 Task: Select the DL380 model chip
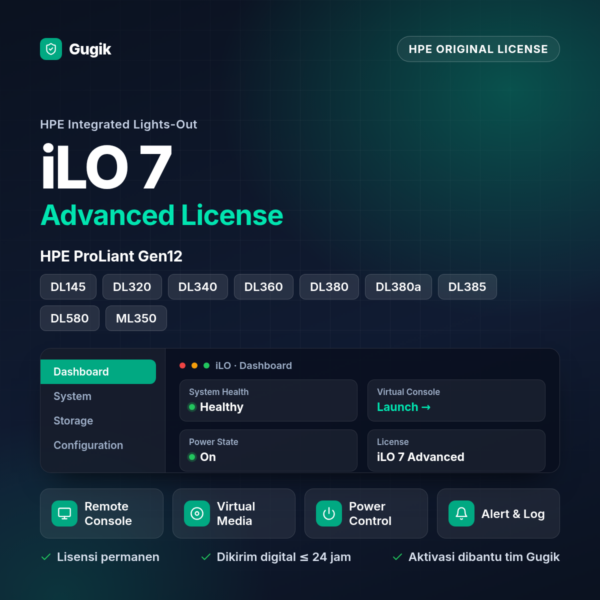coord(329,287)
